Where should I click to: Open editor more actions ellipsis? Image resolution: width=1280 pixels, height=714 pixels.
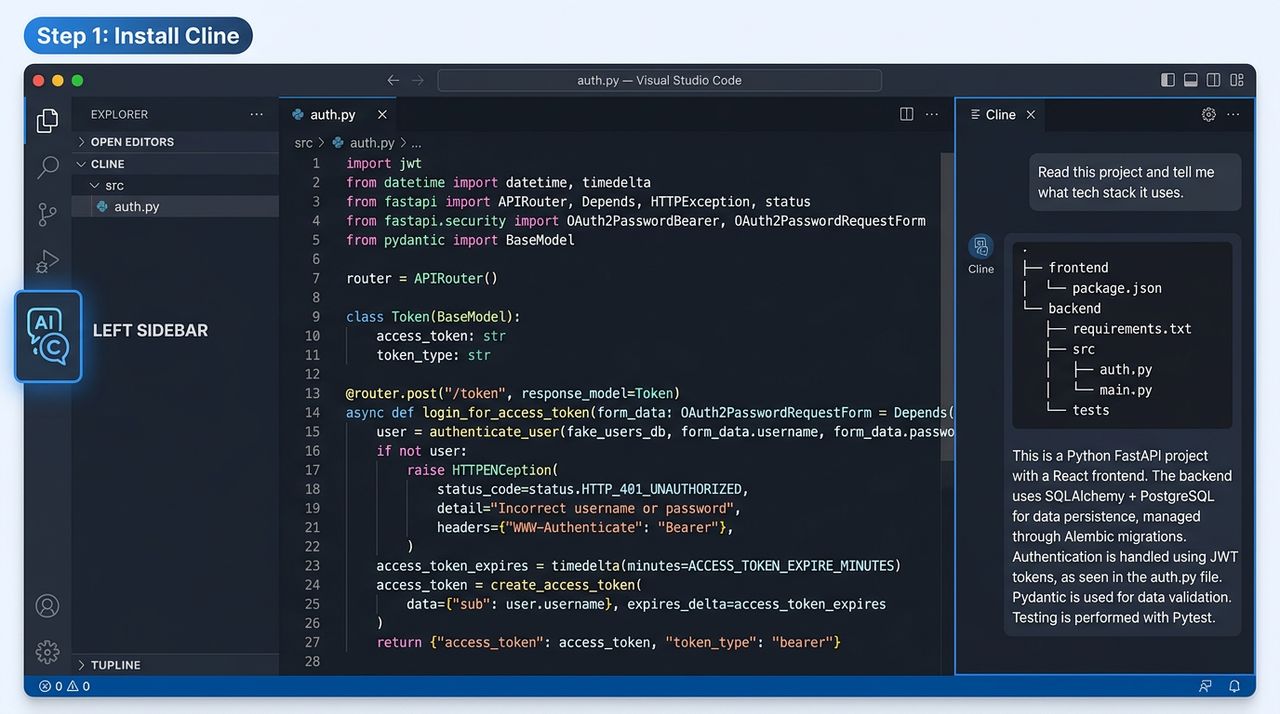pyautogui.click(x=932, y=114)
